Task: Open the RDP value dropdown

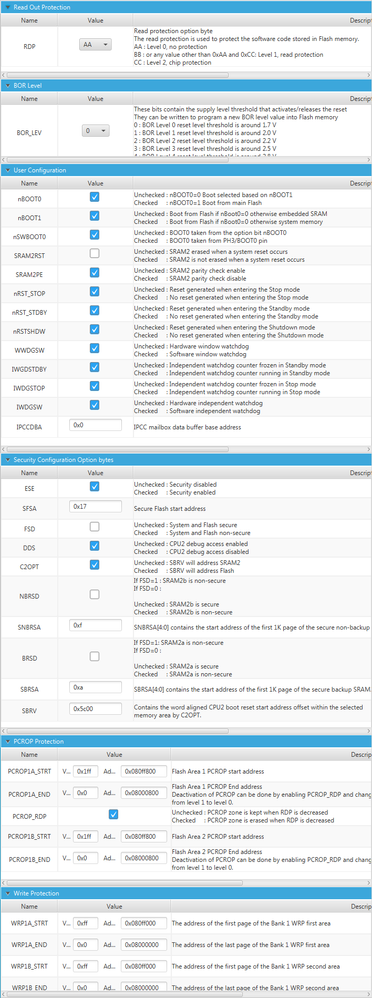Action: point(95,45)
